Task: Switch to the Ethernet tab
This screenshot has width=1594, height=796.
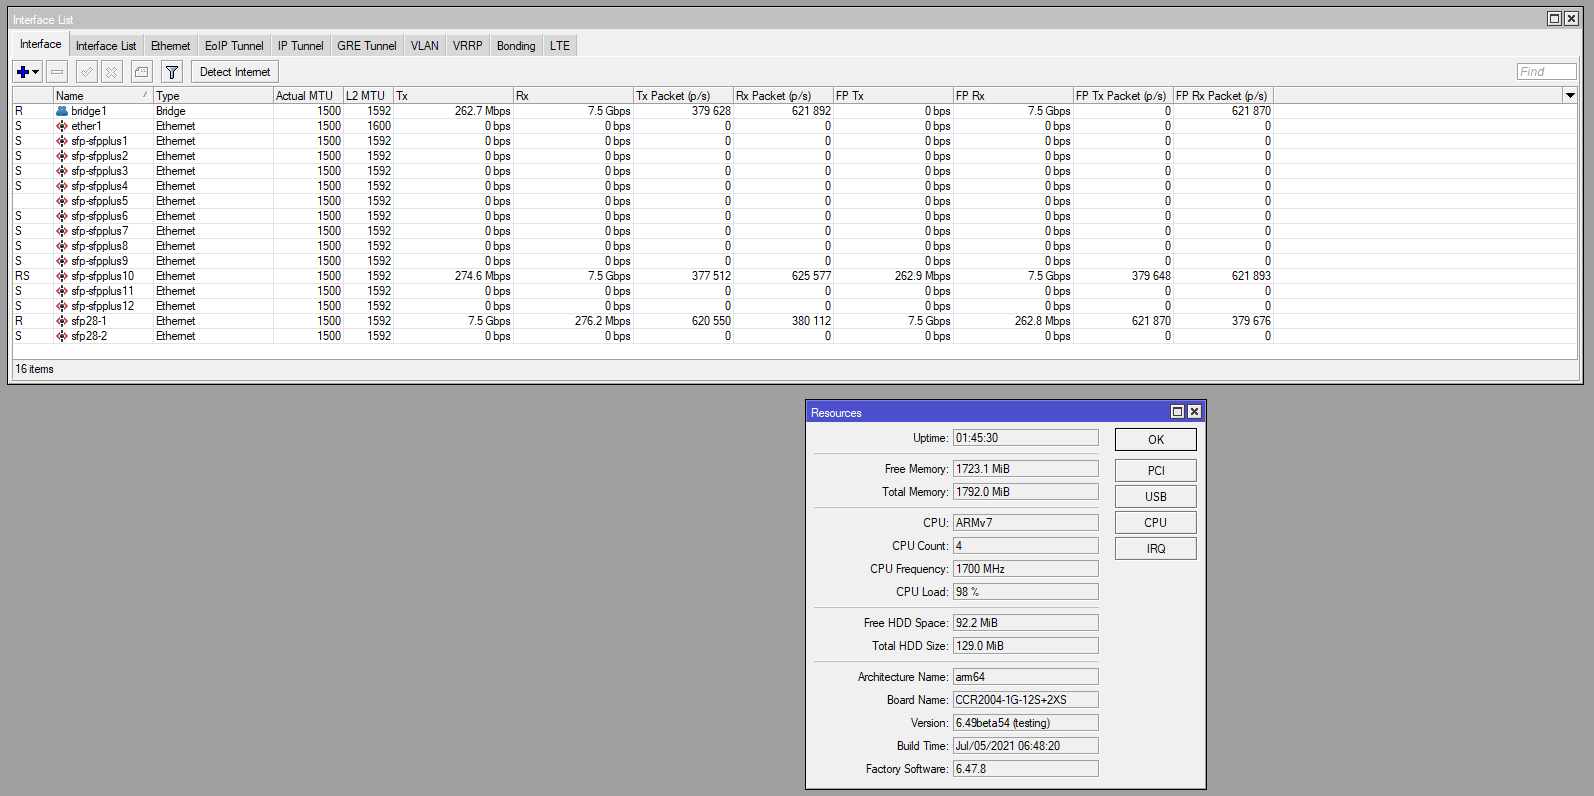Action: tap(171, 46)
